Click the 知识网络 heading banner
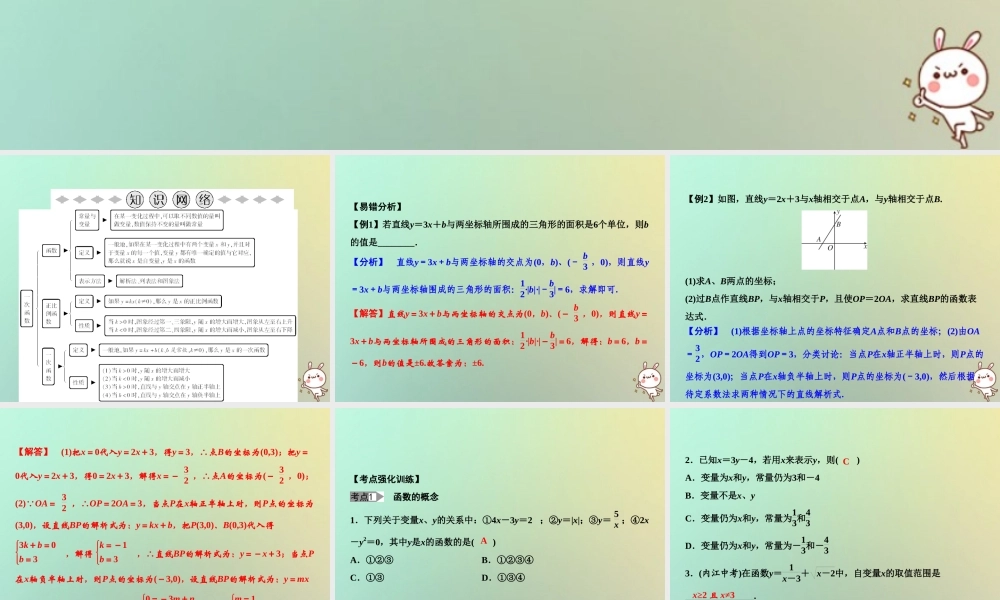Image resolution: width=1000 pixels, height=600 pixels. [x=170, y=200]
